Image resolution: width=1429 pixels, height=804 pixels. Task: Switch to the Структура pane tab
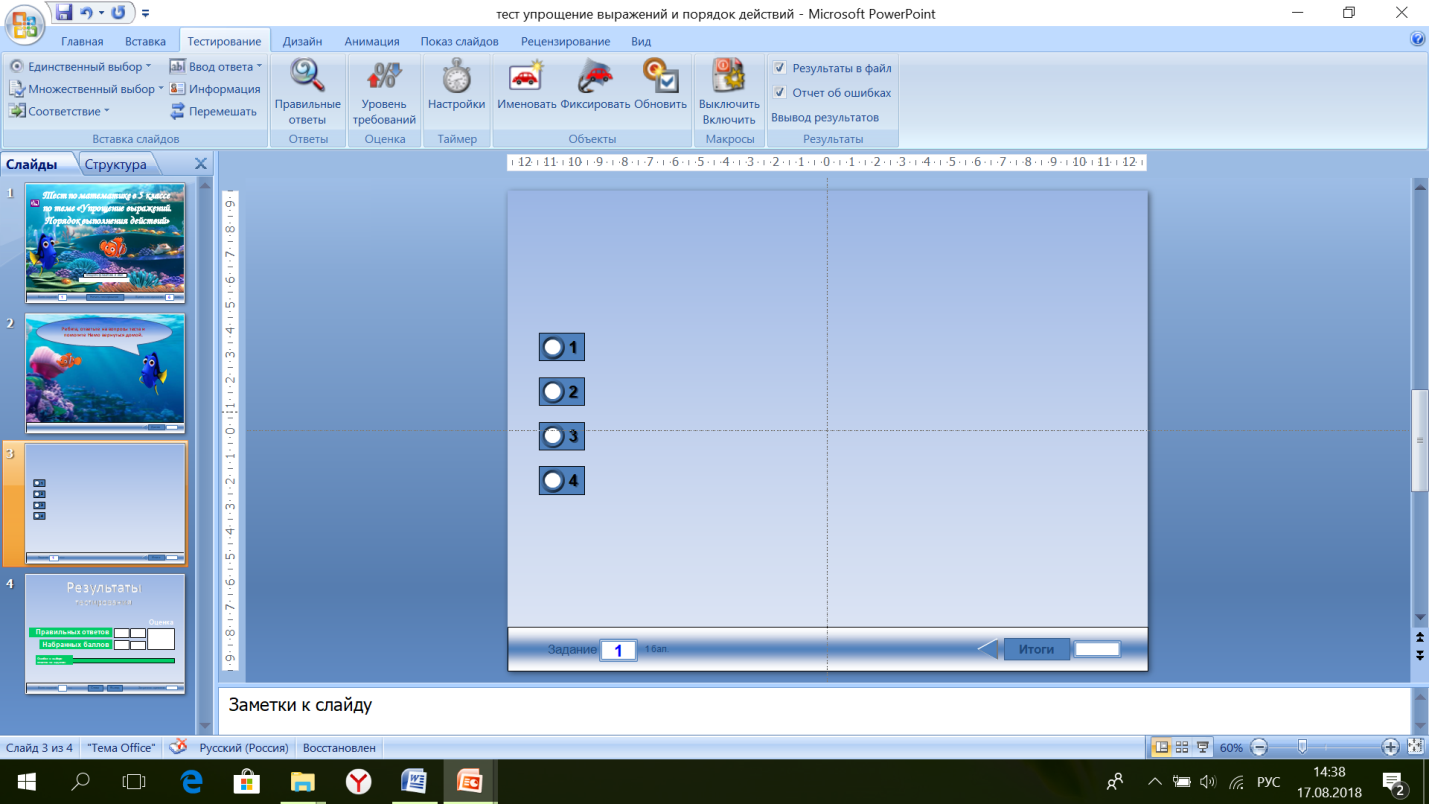coord(116,164)
